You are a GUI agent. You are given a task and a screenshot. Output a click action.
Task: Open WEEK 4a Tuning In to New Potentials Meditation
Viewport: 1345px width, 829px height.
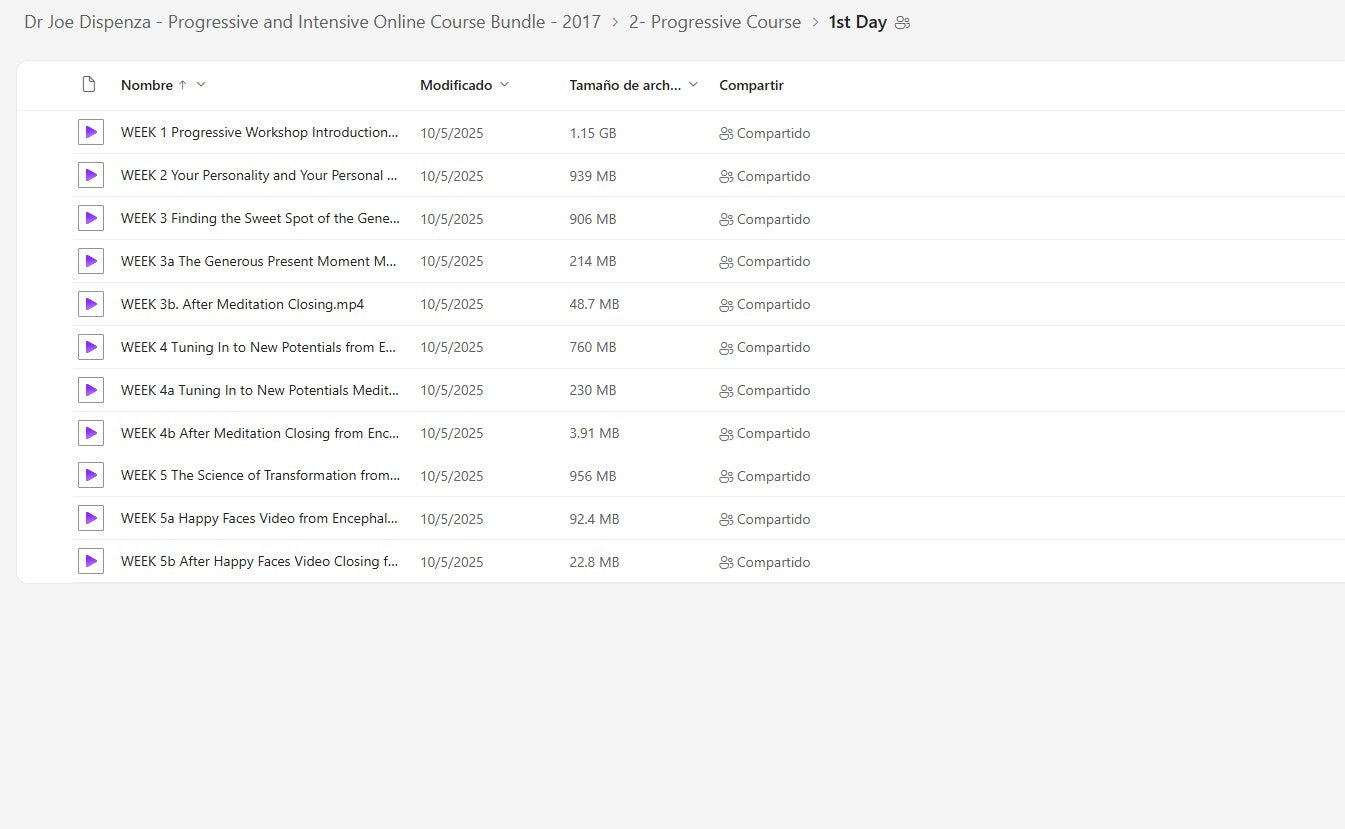coord(260,390)
